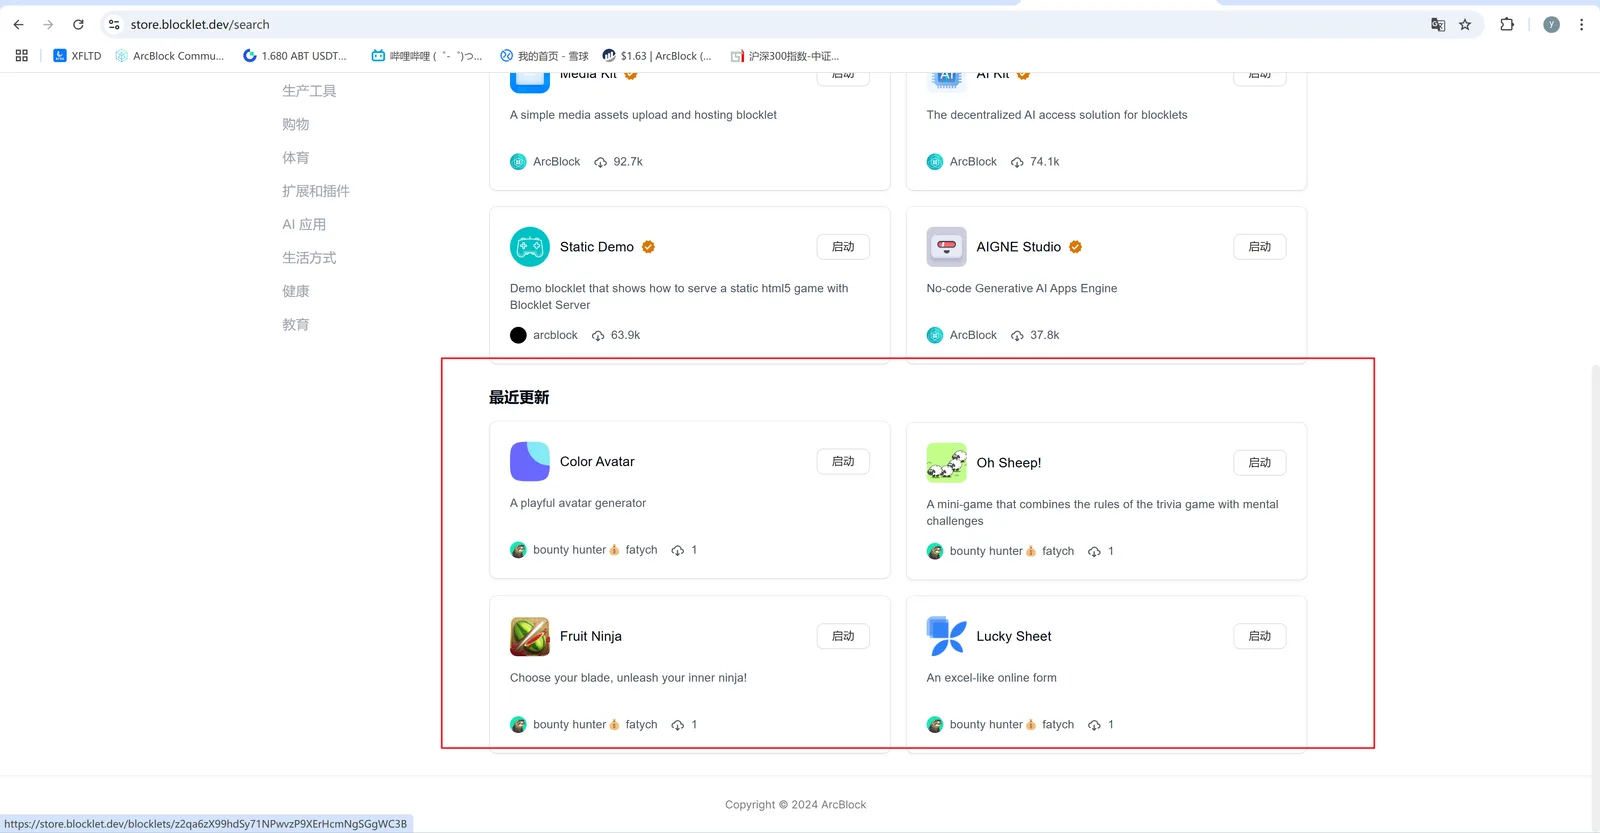Click the Color Avatar app icon
Image resolution: width=1600 pixels, height=833 pixels.
tap(530, 462)
